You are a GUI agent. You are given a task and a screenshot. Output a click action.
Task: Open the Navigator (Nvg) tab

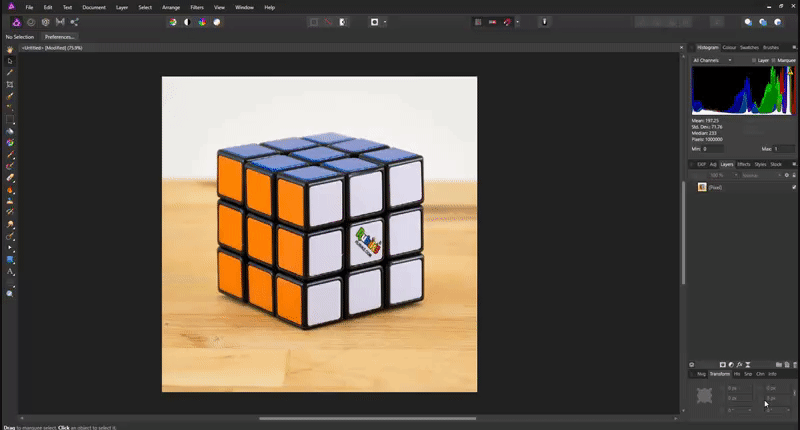pos(701,374)
